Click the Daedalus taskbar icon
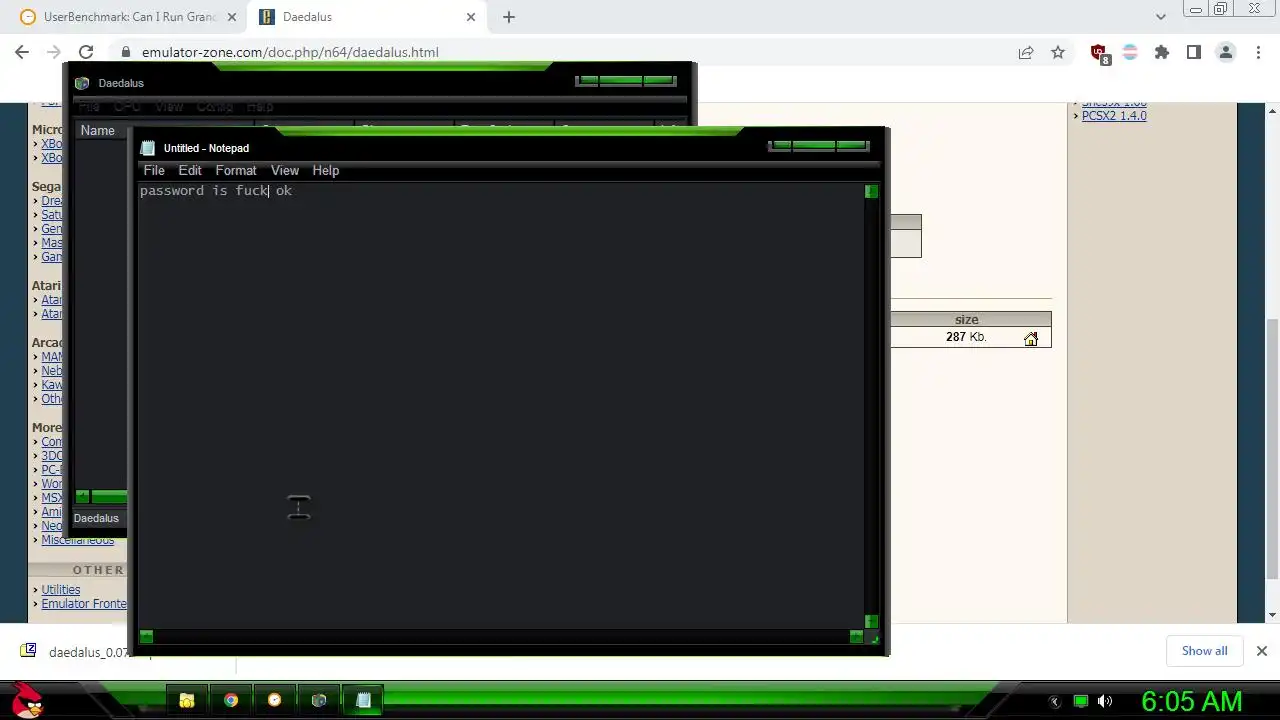This screenshot has height=720, width=1280. (319, 700)
